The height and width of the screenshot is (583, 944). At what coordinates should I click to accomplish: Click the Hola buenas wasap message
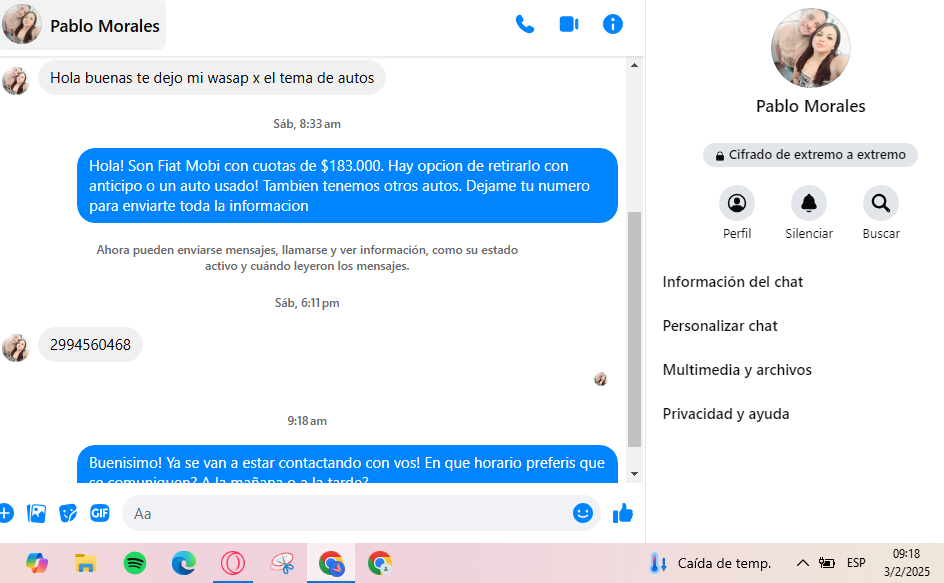click(x=212, y=78)
